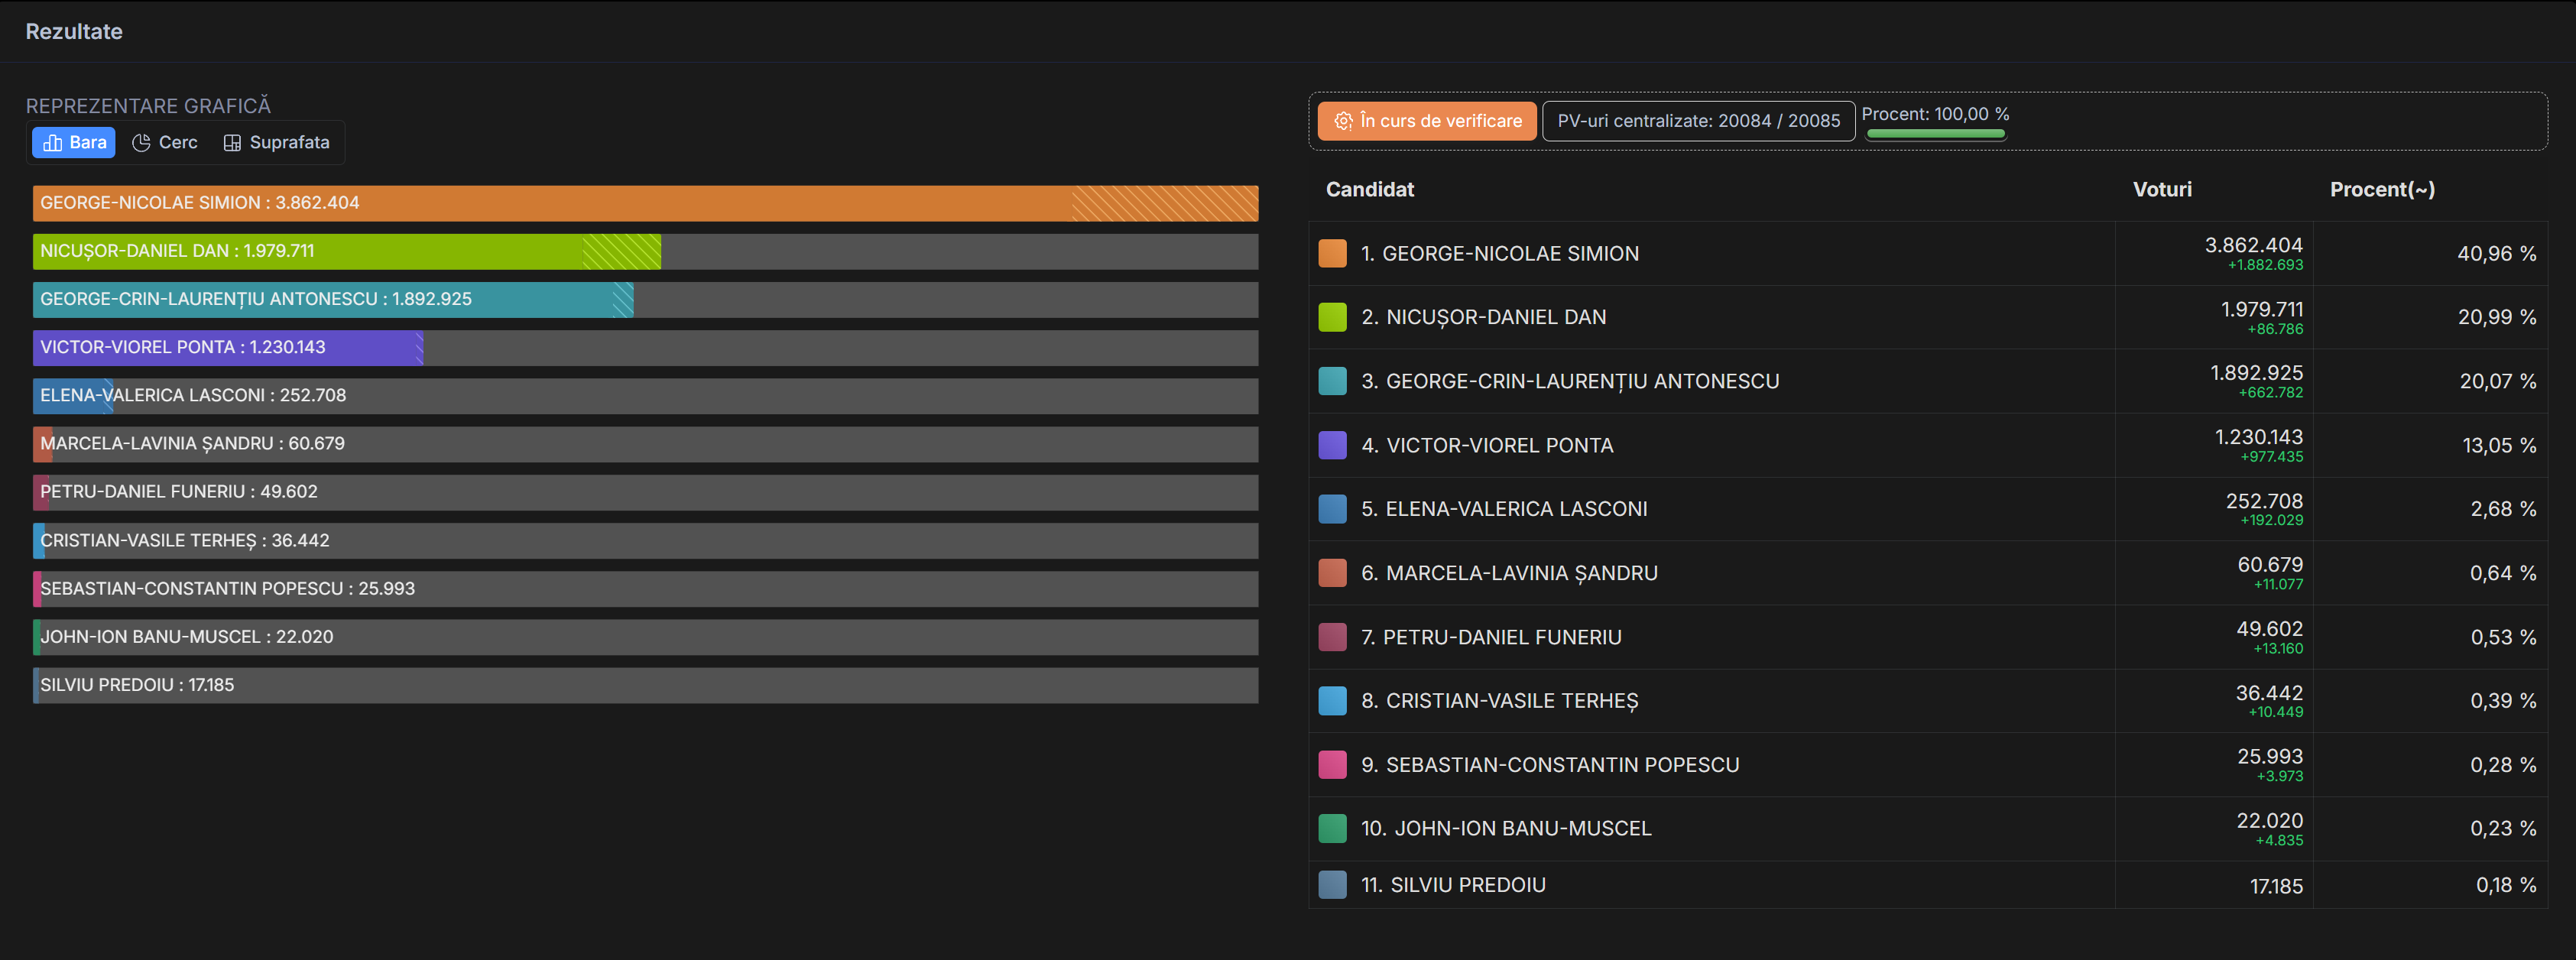The image size is (2576, 960).
Task: Click vote difference +977.435
Action: [x=2271, y=457]
